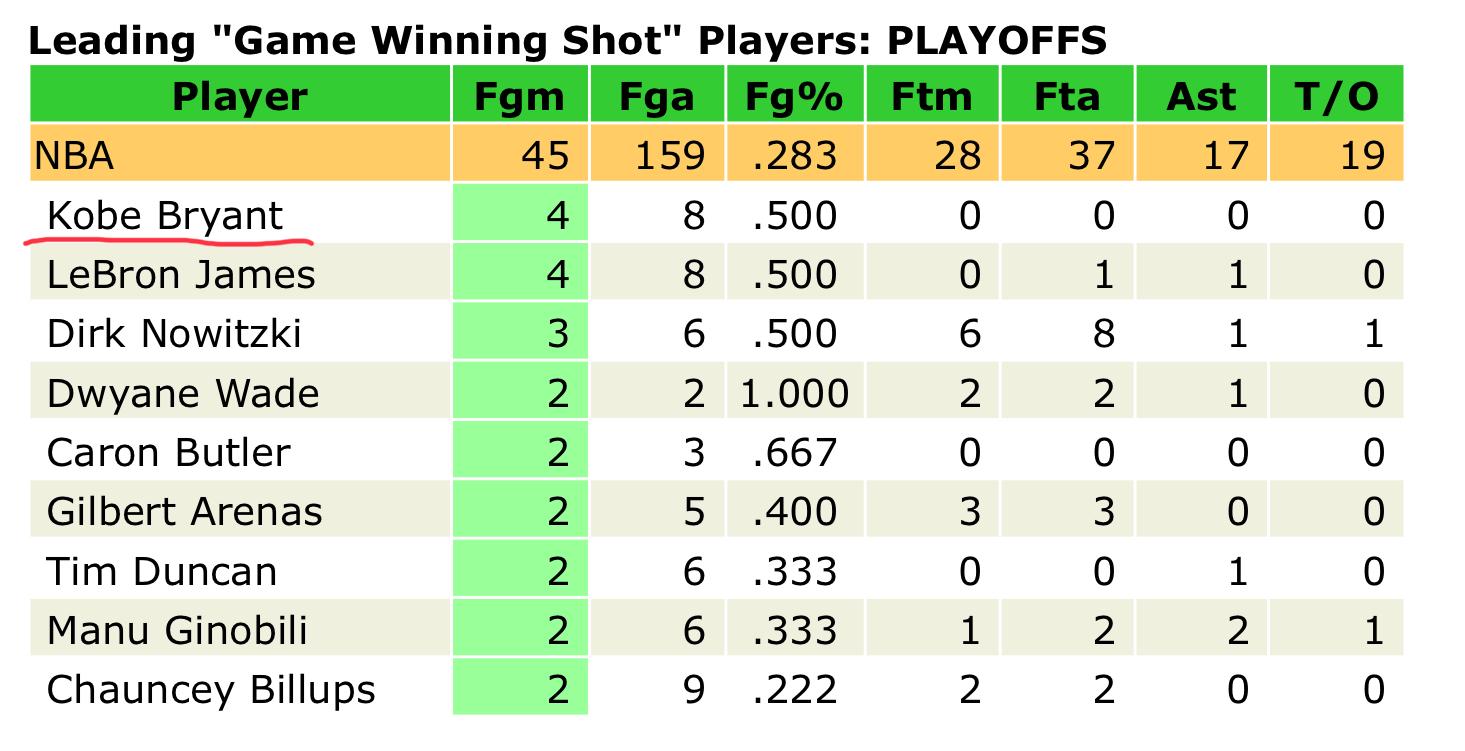The image size is (1465, 751).
Task: Click Dwyane Wade player name
Action: tap(183, 393)
